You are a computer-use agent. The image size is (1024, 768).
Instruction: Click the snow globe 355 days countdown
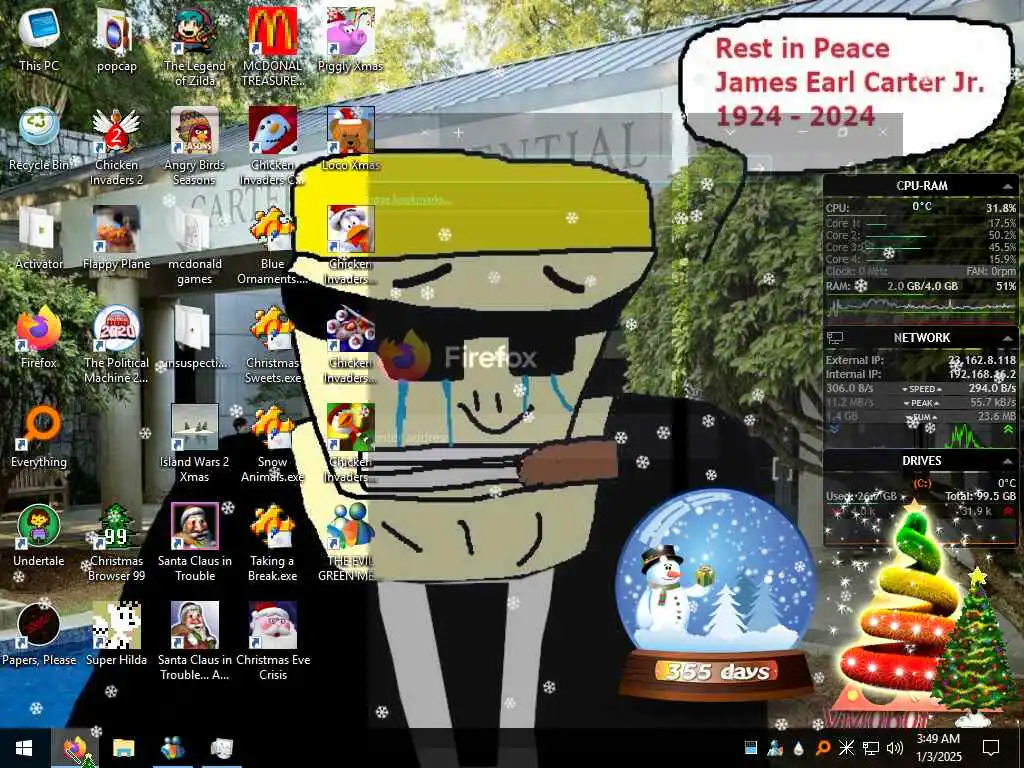[716, 594]
